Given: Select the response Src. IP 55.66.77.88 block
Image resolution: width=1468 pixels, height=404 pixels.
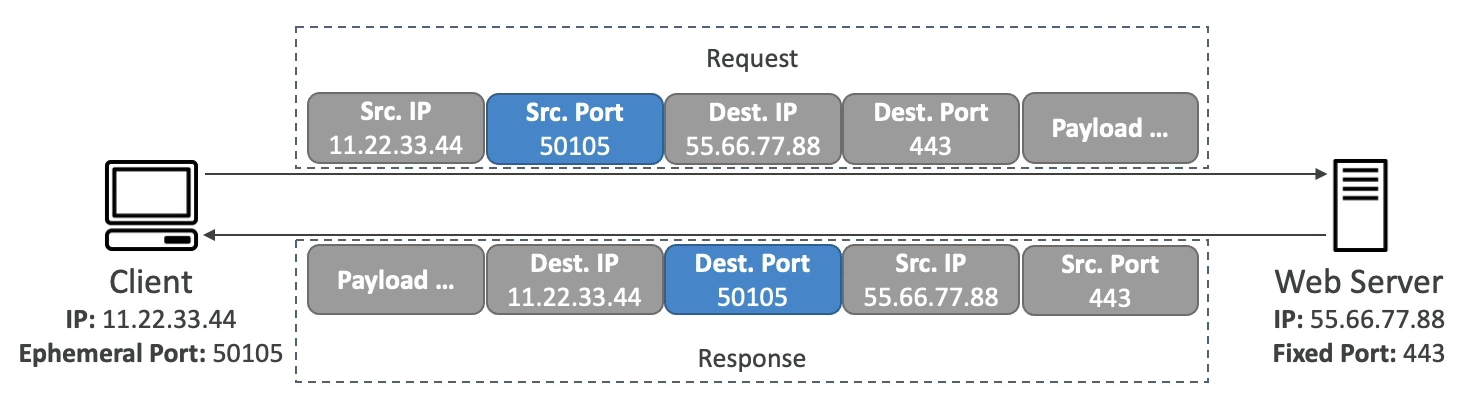Looking at the screenshot, I should pos(931,281).
